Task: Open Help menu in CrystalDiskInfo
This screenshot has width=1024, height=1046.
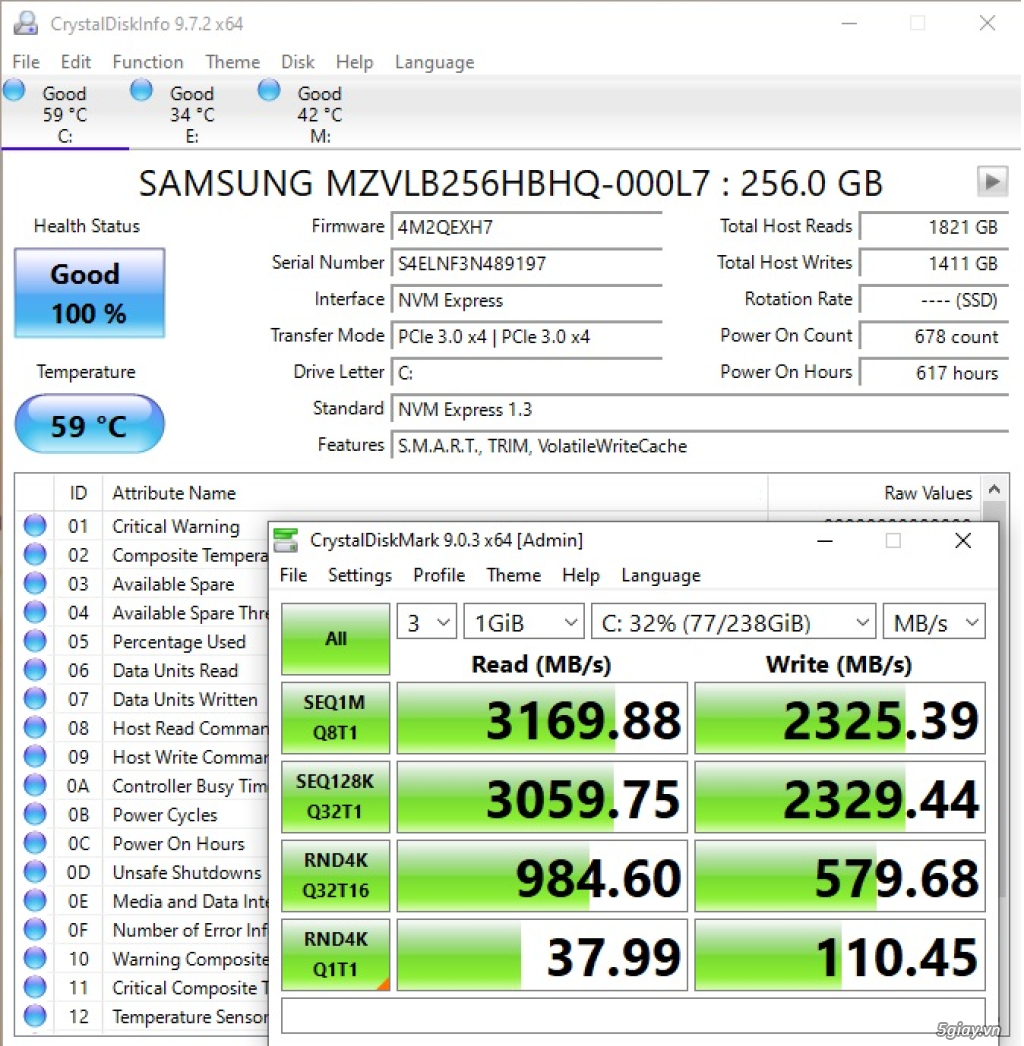Action: coord(354,62)
